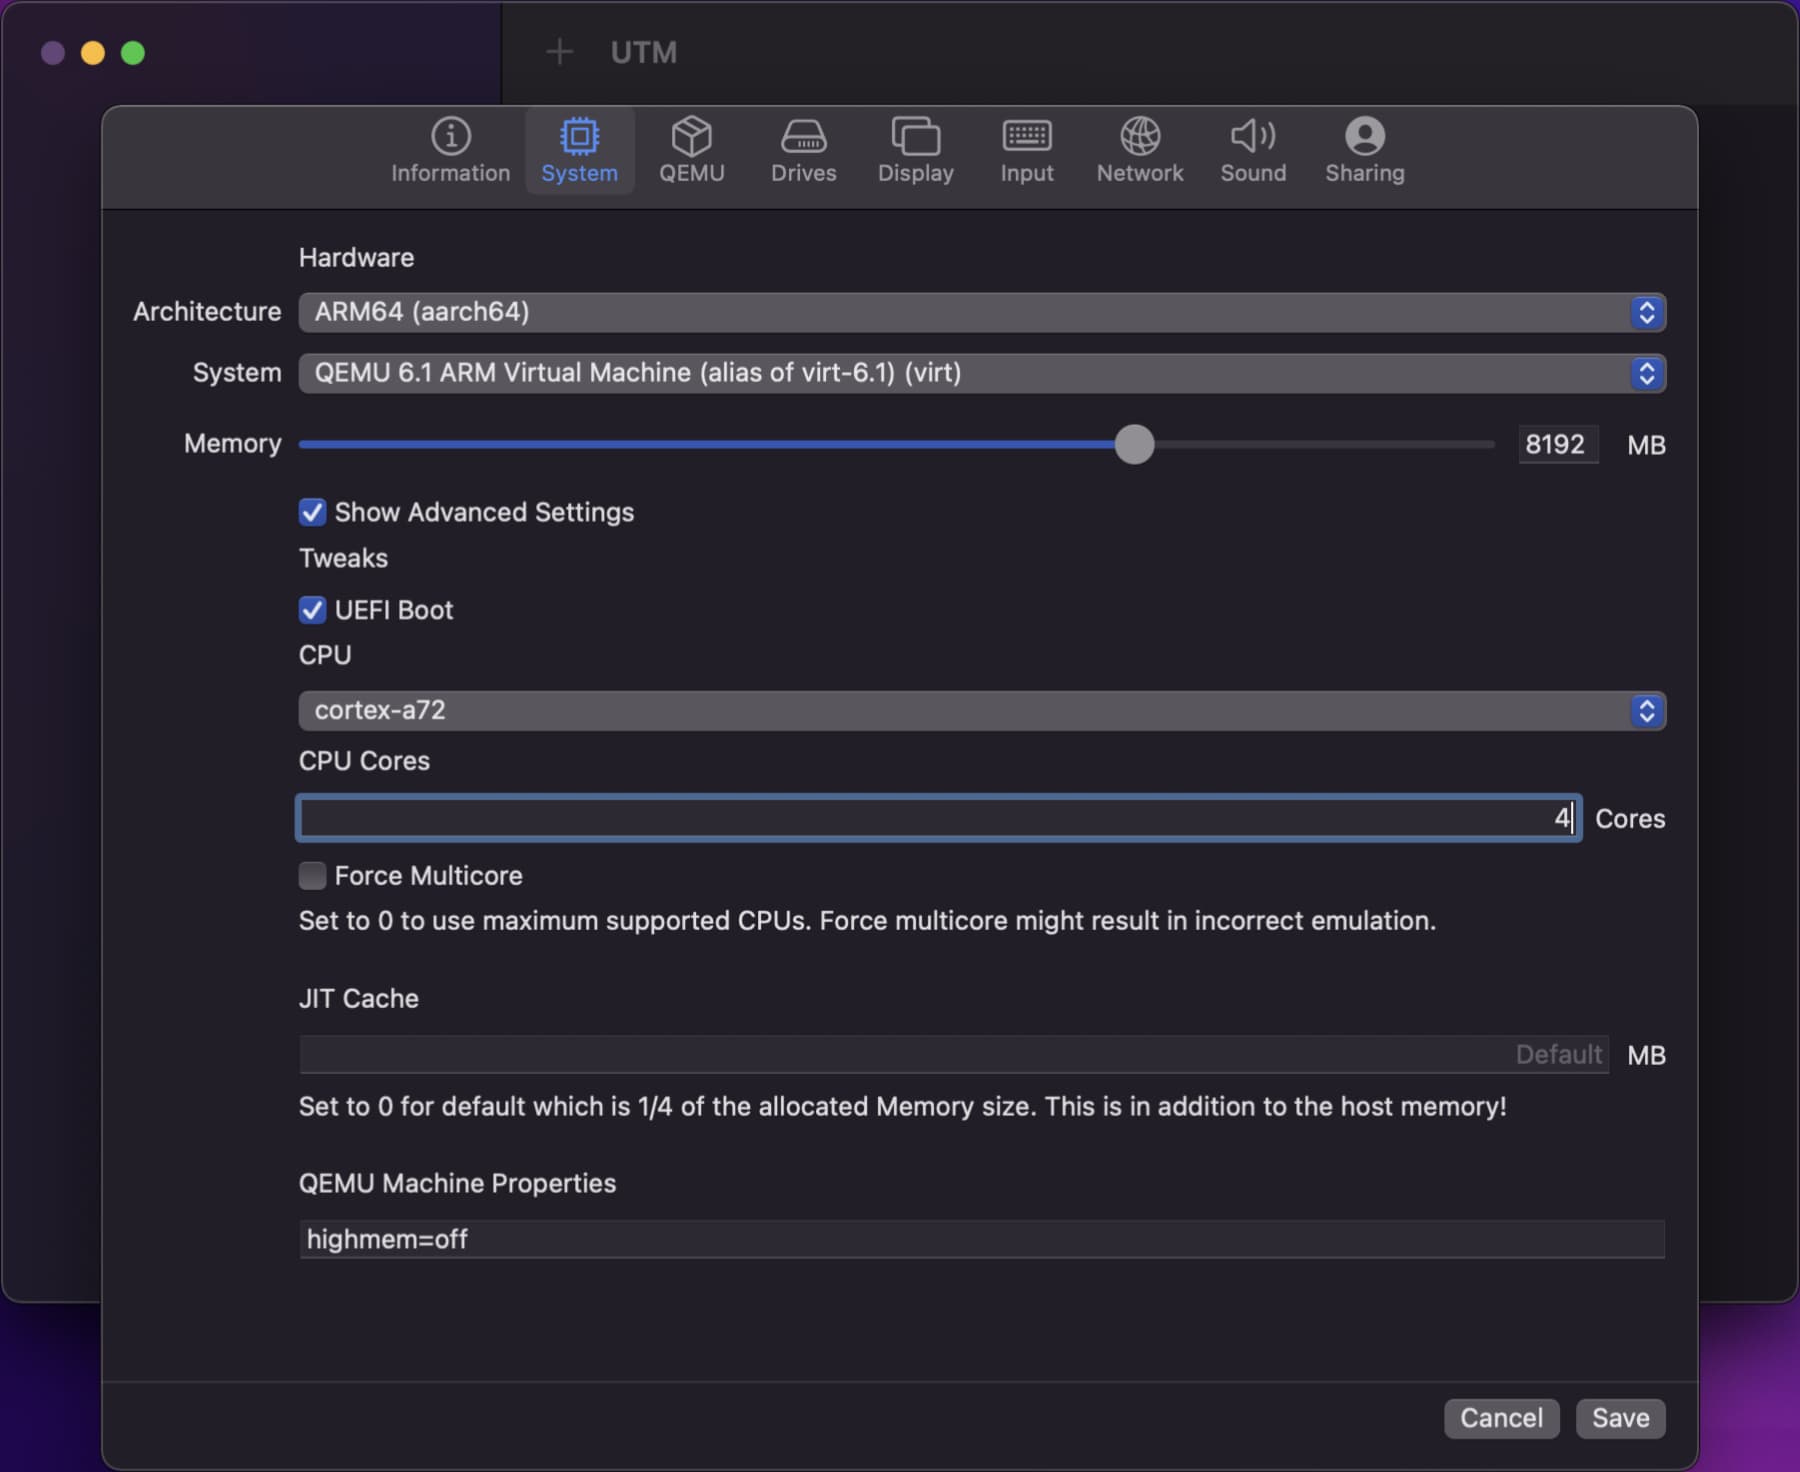Click the yellow minimize window button
This screenshot has height=1472, width=1800.
click(92, 53)
